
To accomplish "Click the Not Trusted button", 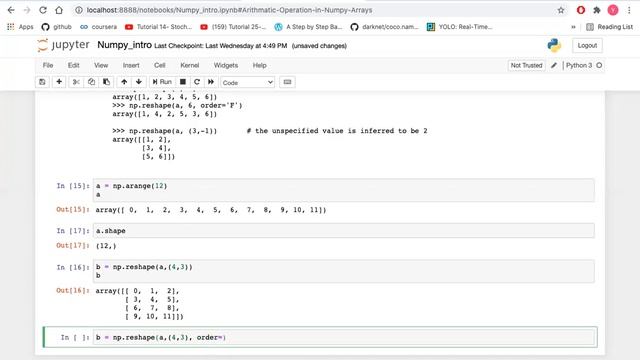I will 527,65.
